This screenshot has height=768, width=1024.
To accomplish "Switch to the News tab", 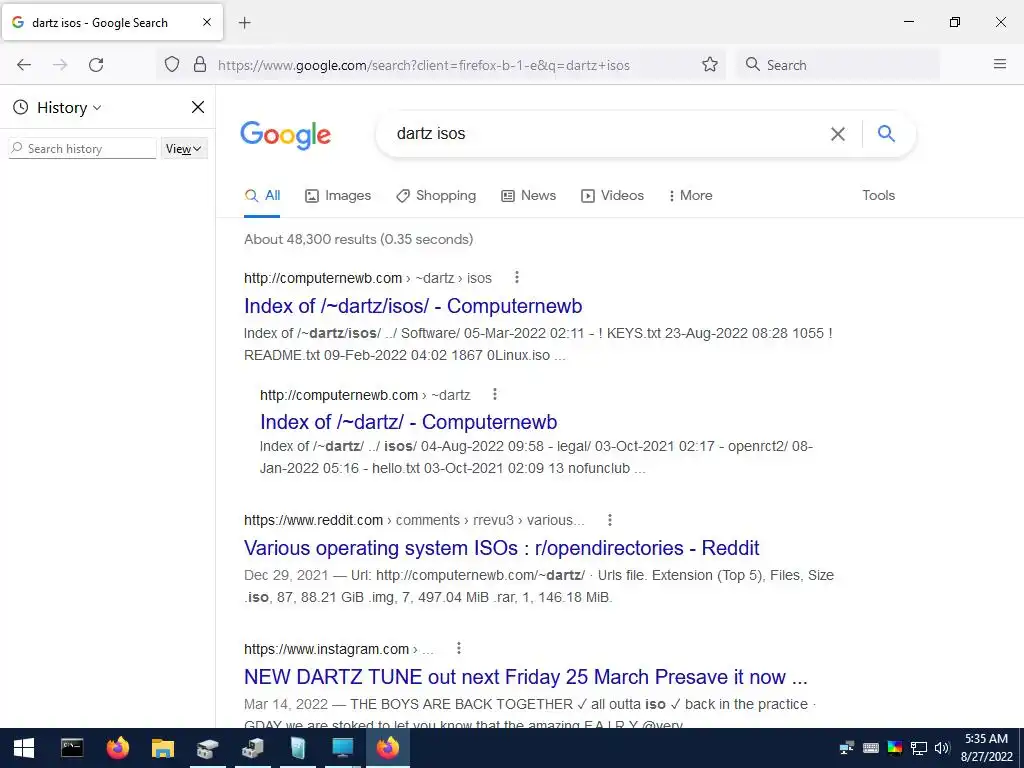I will (528, 195).
